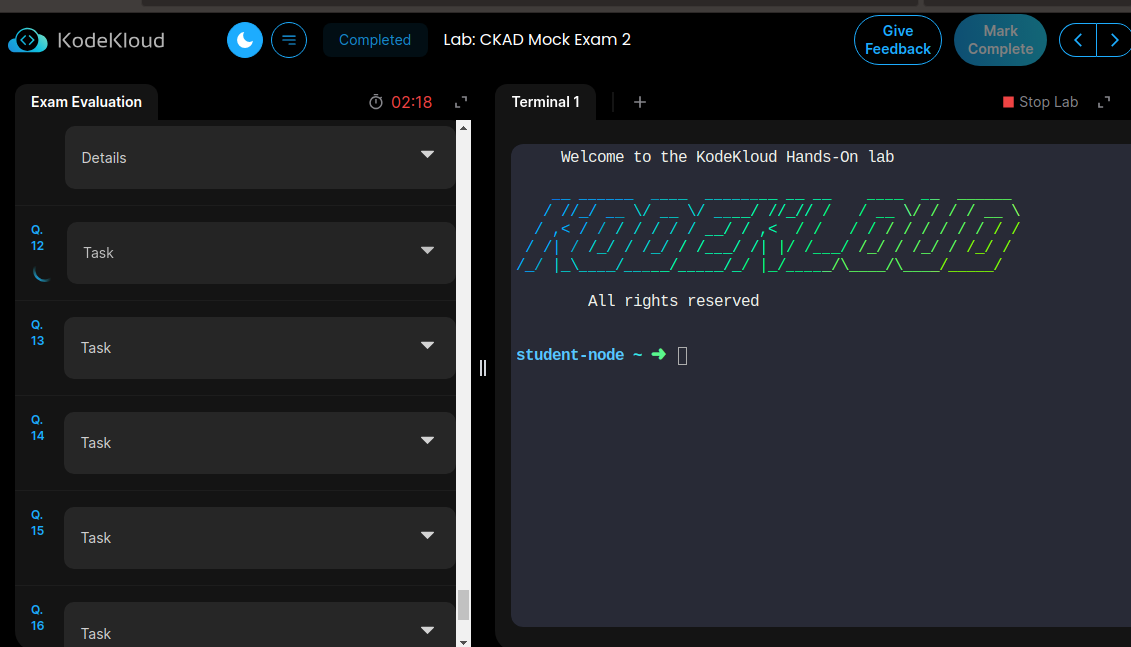Go to next lab arrow
Image resolution: width=1131 pixels, height=647 pixels.
coord(1114,40)
